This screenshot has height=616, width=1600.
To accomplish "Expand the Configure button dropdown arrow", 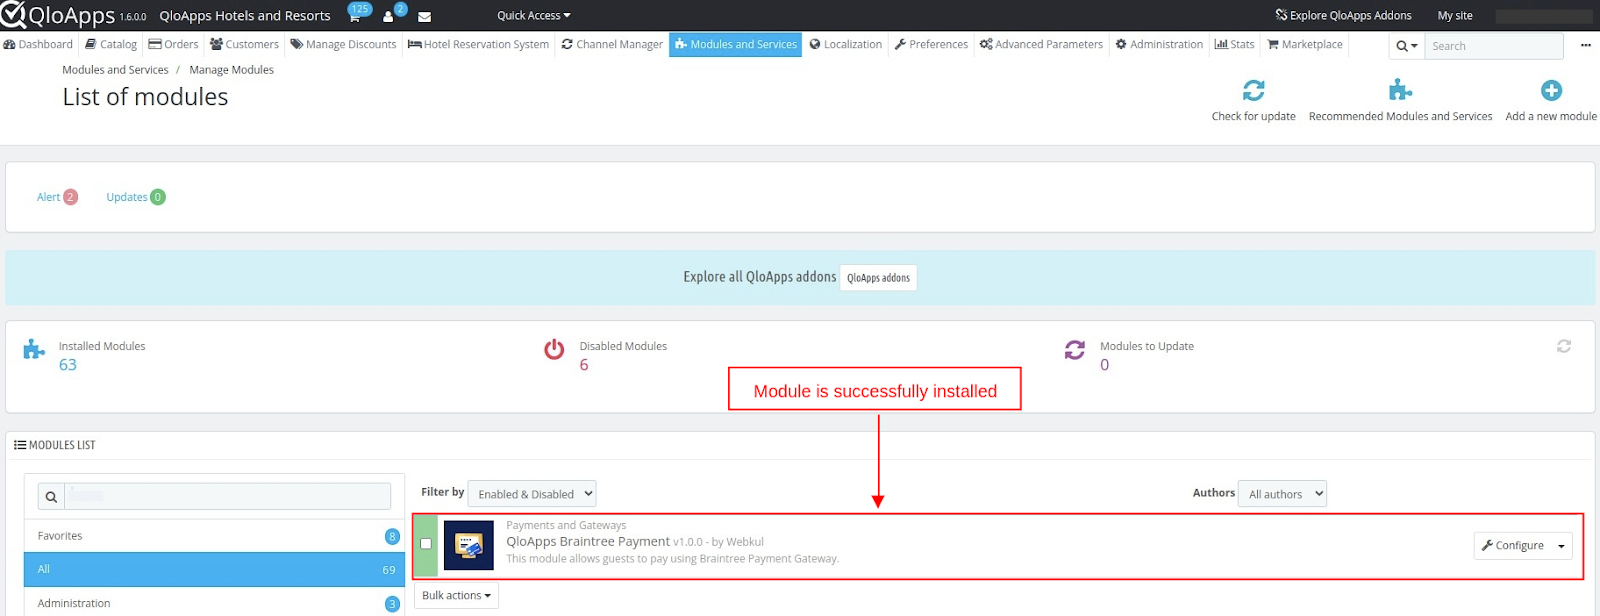I will [x=1561, y=546].
